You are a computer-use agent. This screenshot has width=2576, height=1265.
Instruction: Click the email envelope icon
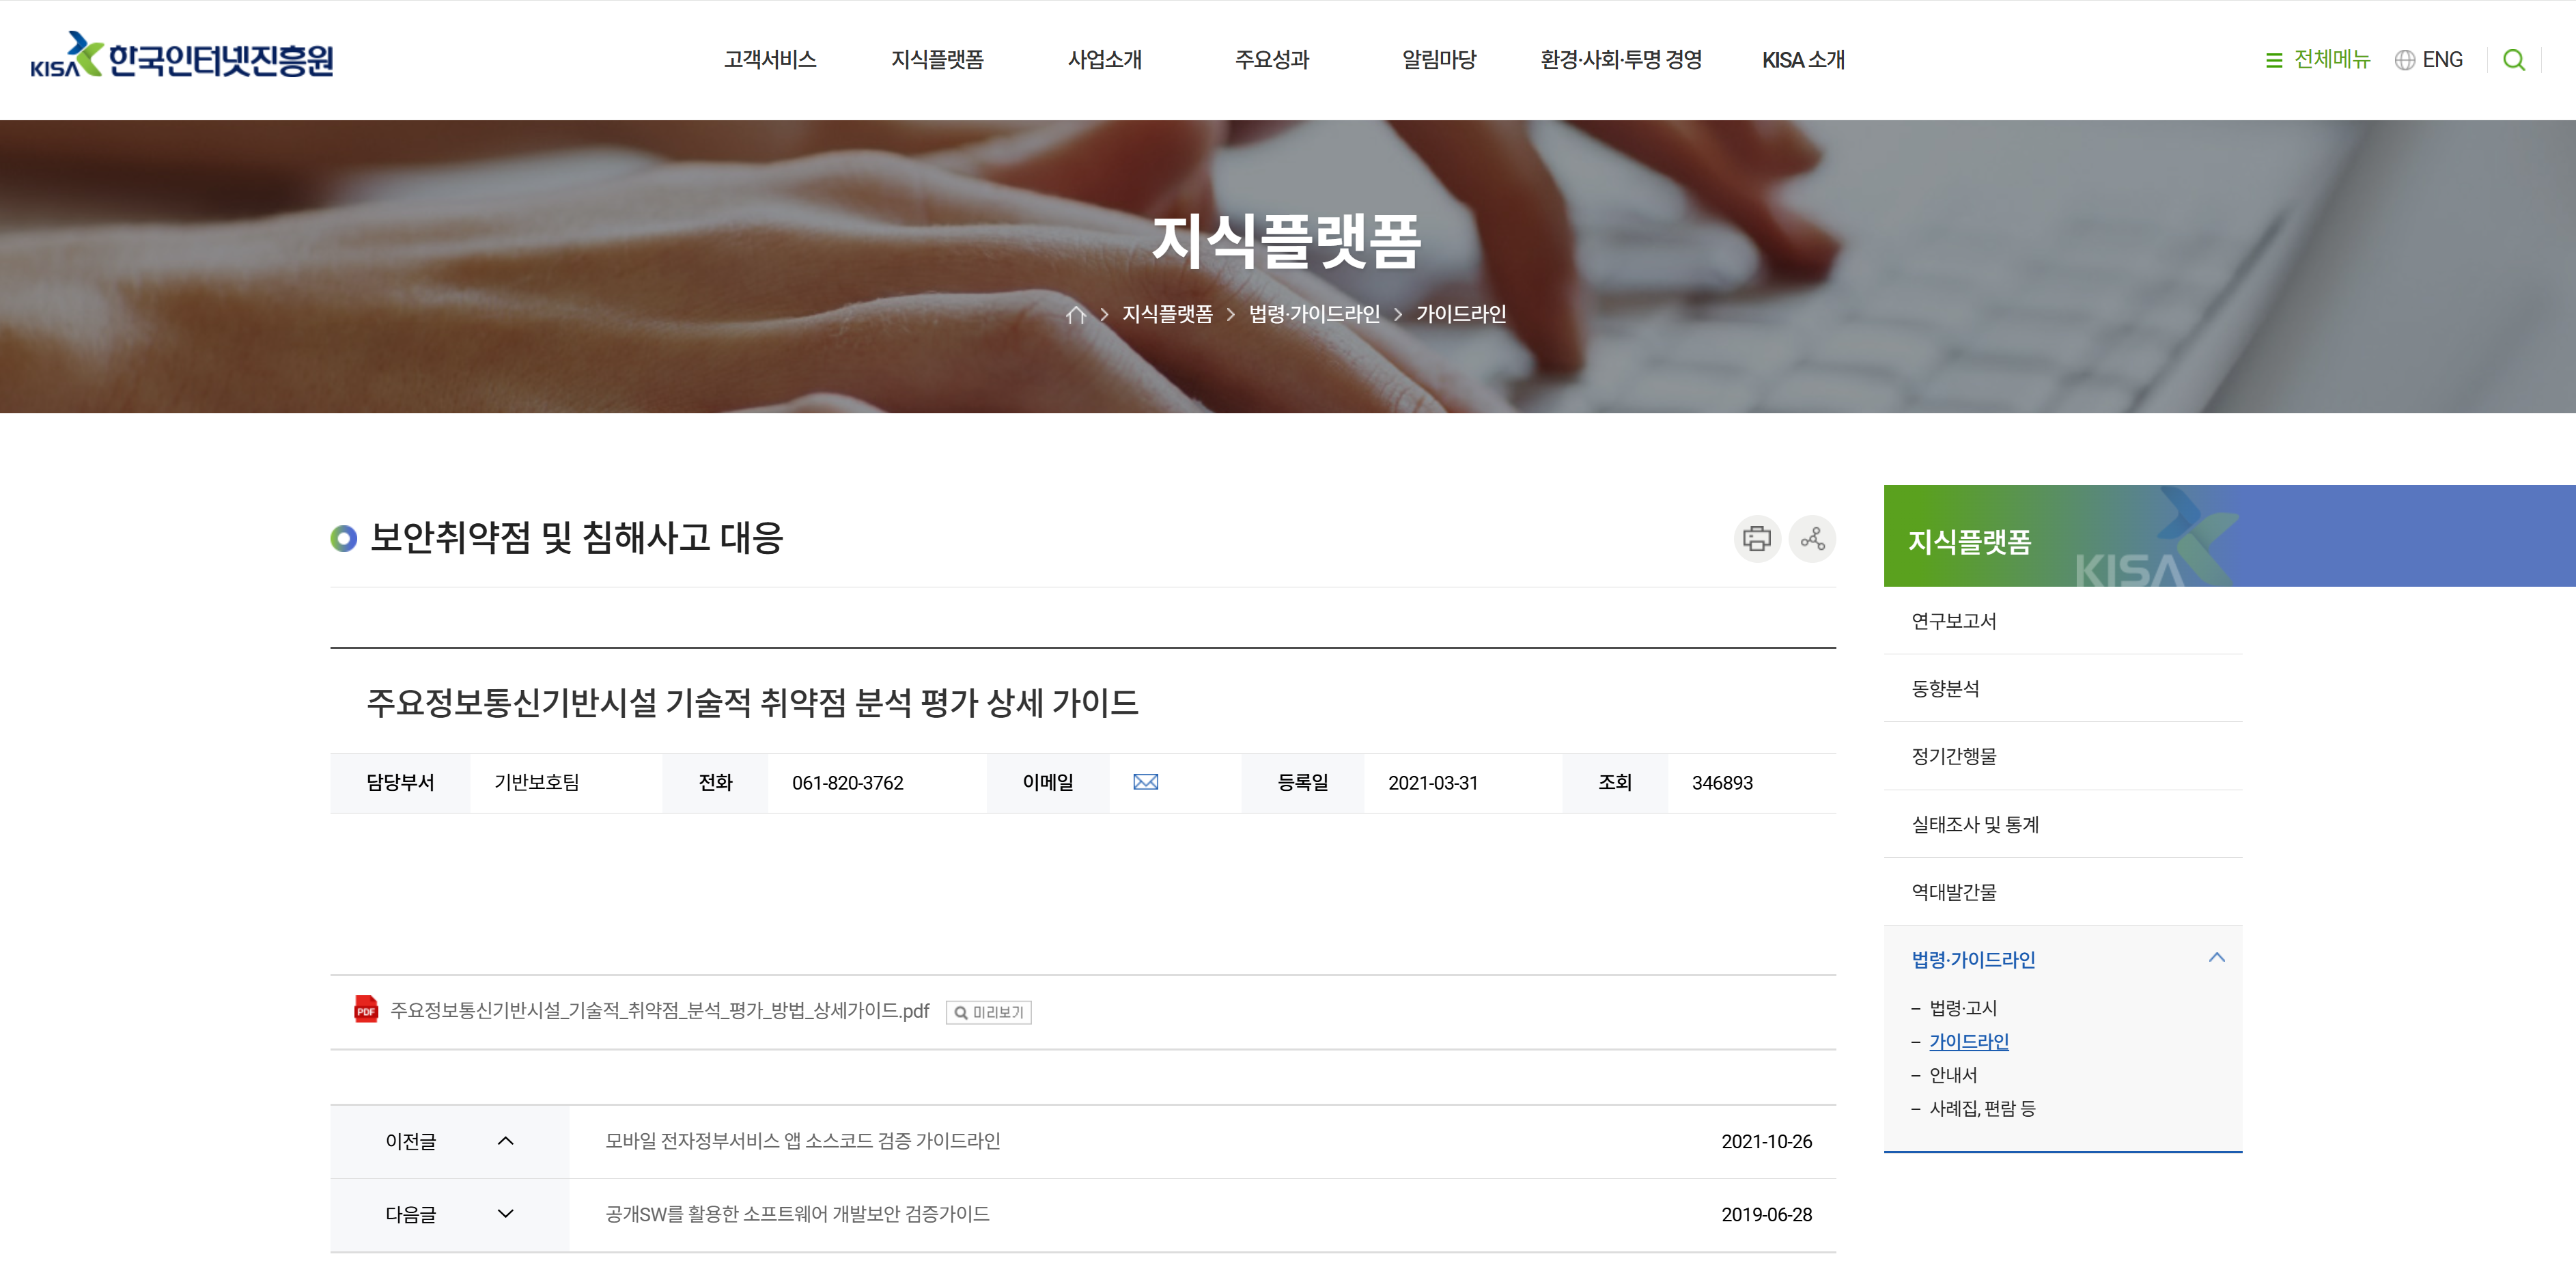point(1145,782)
